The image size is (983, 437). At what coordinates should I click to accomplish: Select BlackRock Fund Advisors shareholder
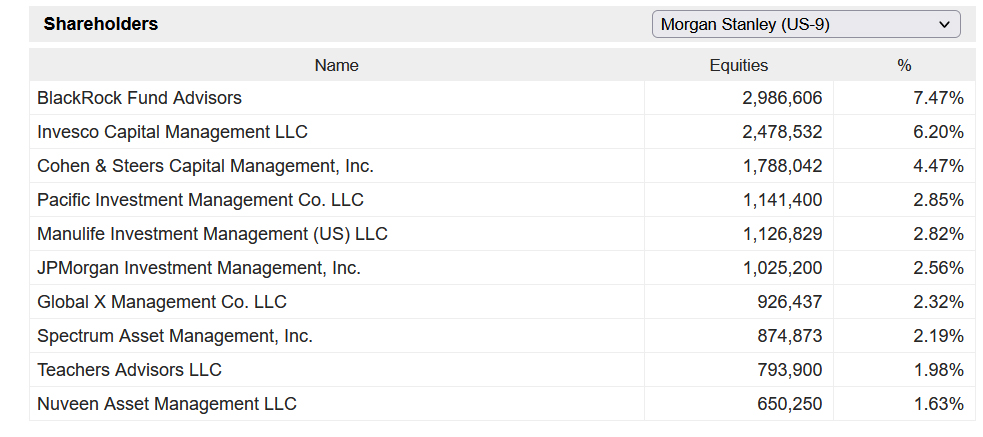[x=139, y=98]
